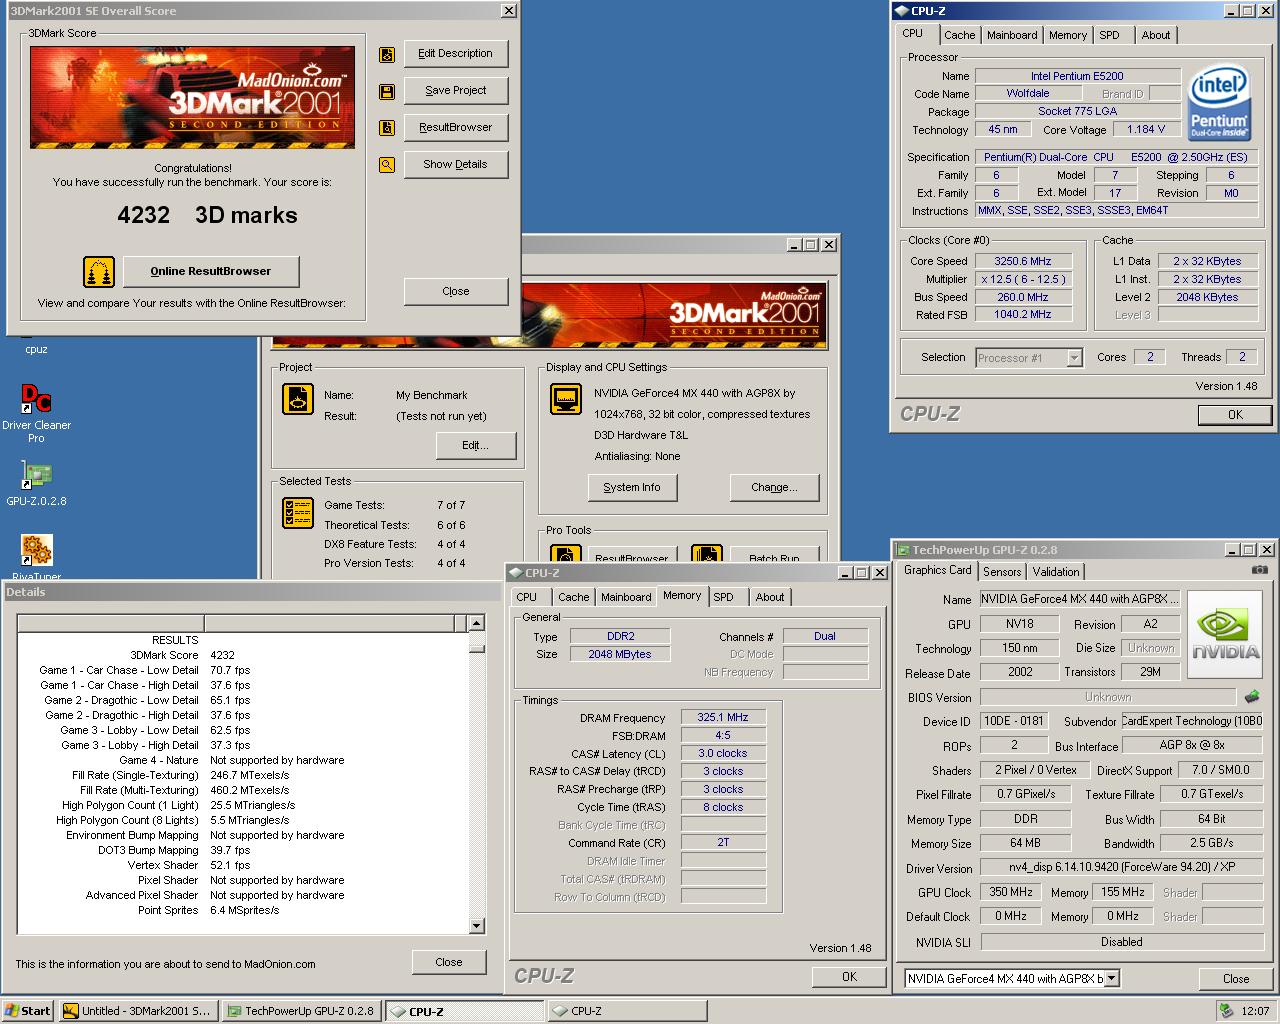1280x1024 pixels.
Task: Click the Save Project floppy icon
Action: [x=387, y=92]
